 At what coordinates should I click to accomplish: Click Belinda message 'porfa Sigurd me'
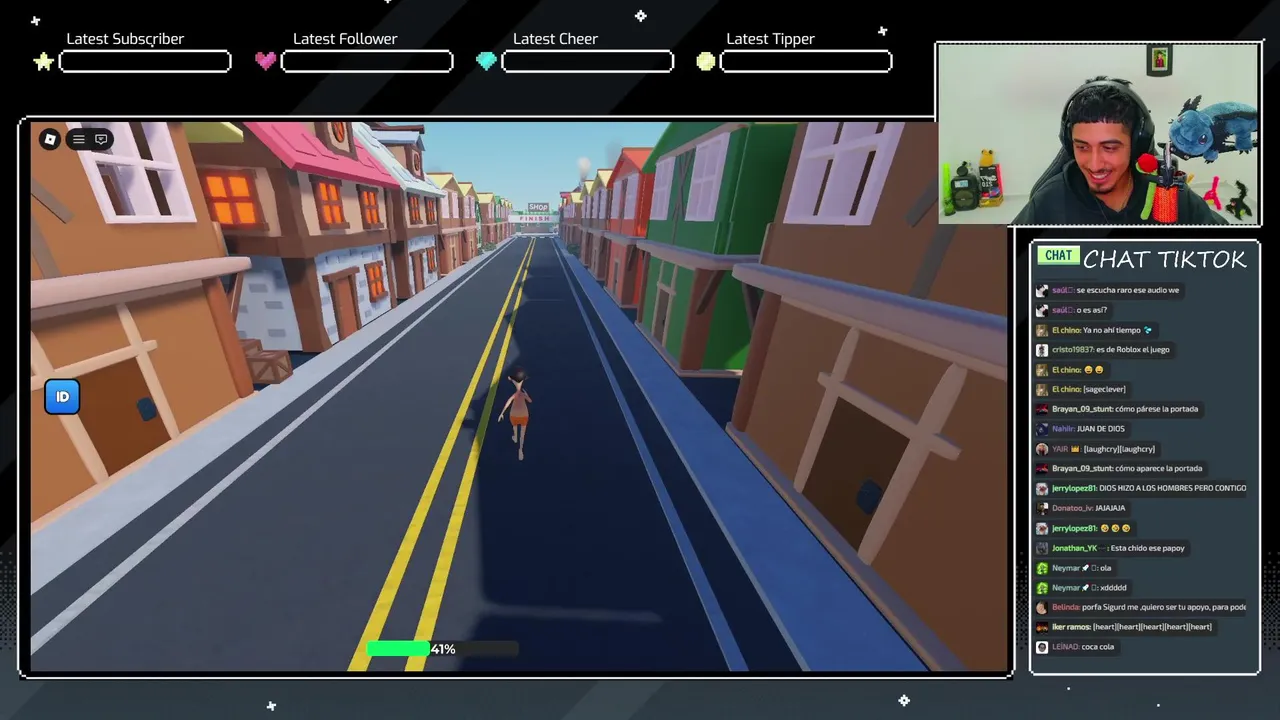click(x=1164, y=607)
